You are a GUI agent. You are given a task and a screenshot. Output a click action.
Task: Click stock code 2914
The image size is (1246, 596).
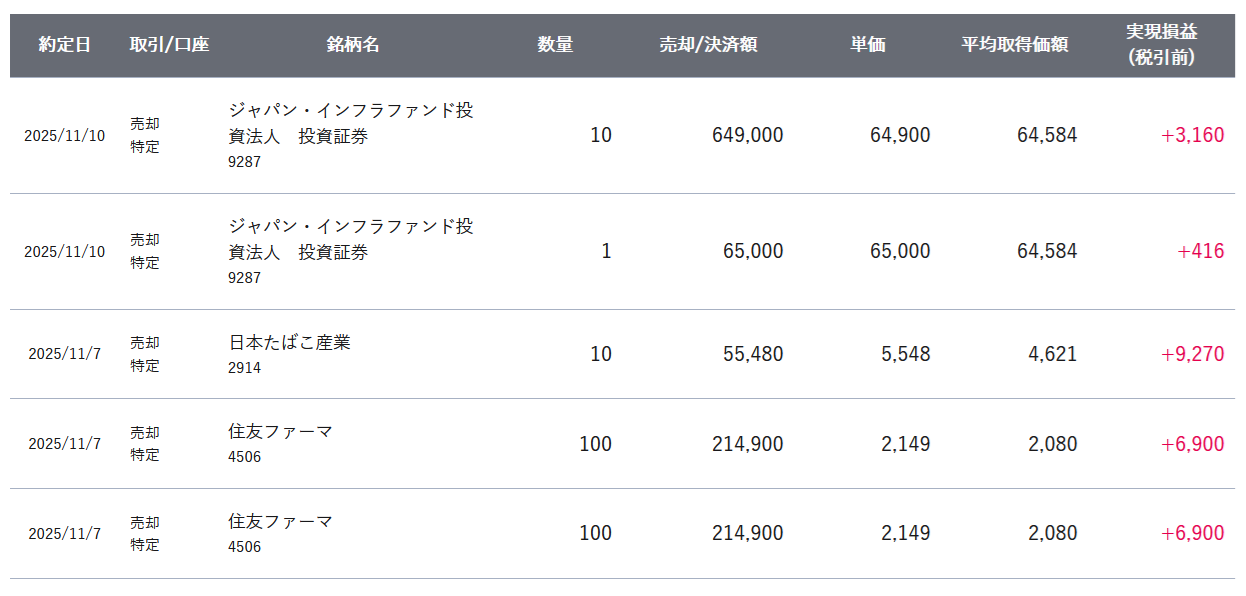[244, 368]
